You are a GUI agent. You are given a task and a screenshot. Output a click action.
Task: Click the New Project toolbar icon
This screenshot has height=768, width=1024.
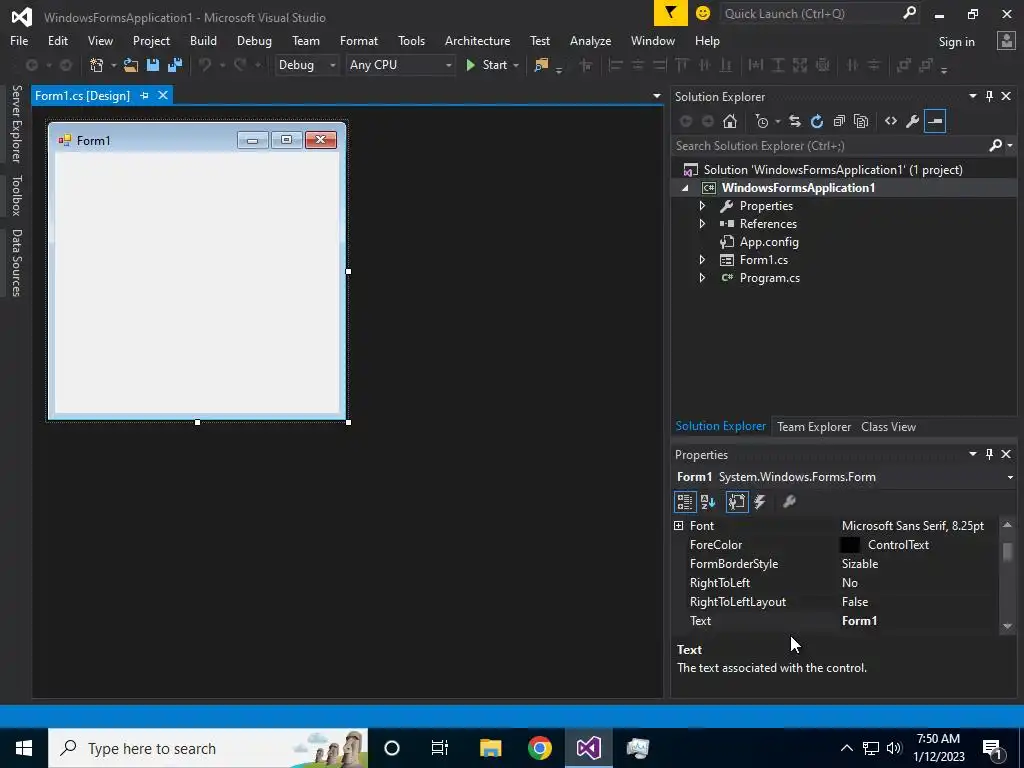[97, 65]
